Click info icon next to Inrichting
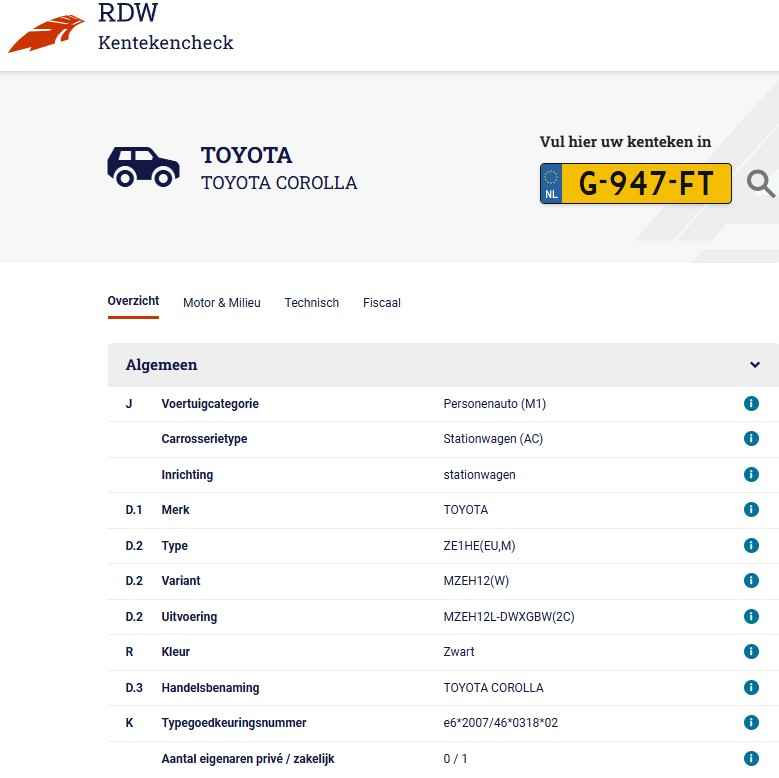 pos(751,475)
